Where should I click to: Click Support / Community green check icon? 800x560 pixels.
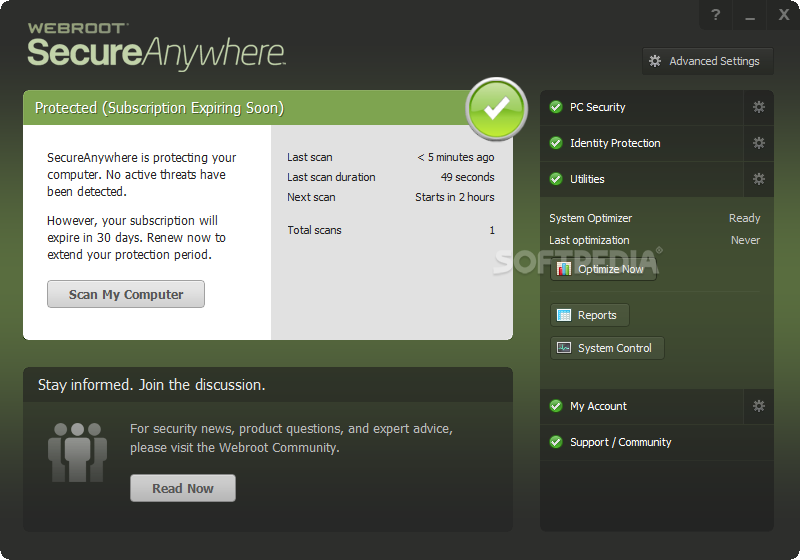(x=556, y=442)
